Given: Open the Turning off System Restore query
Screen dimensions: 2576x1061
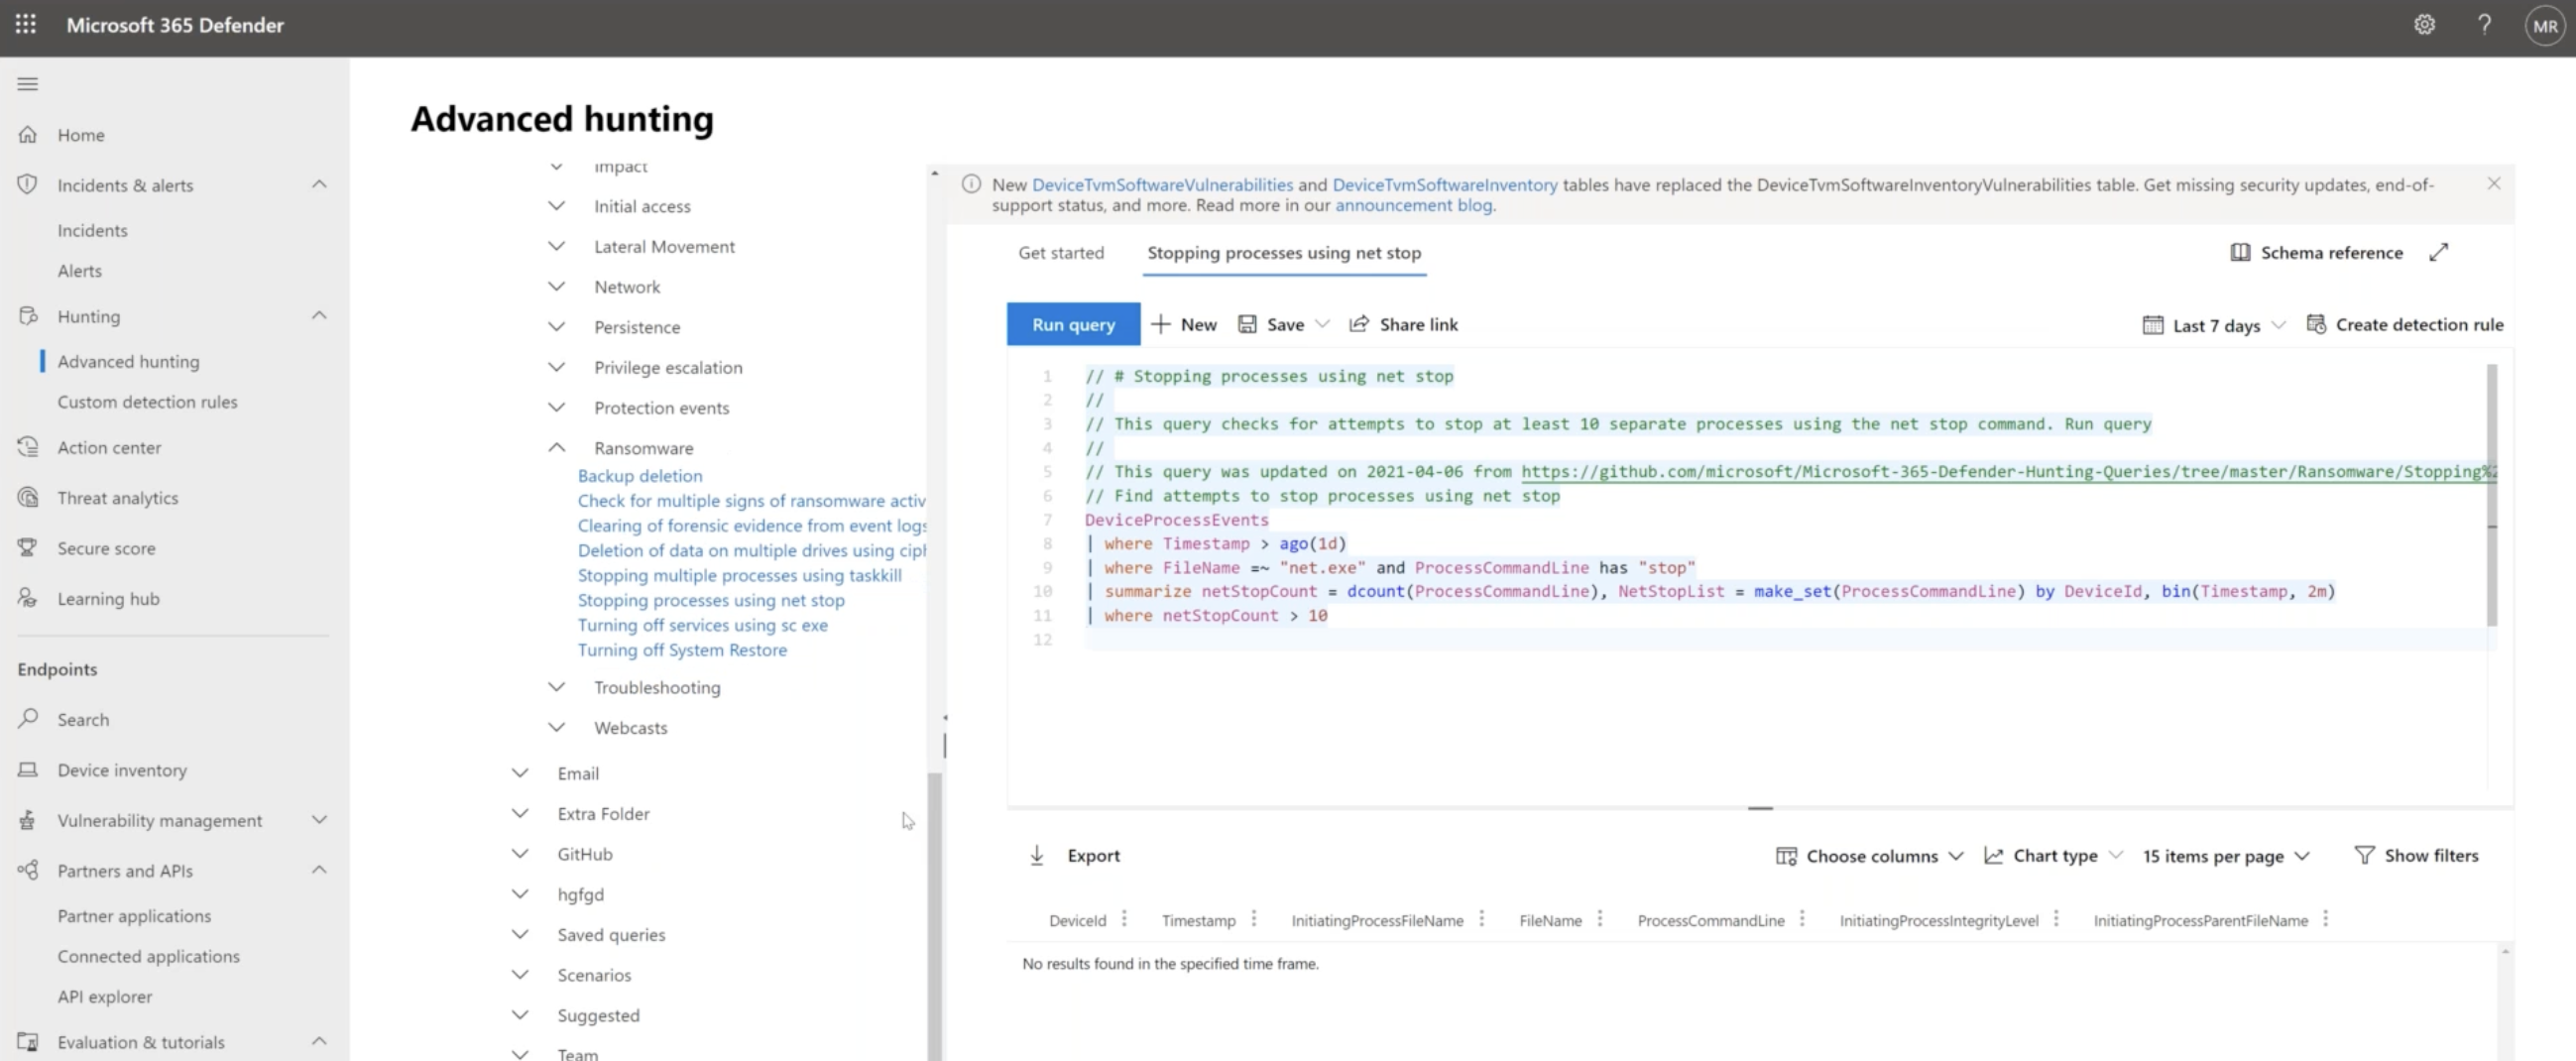Looking at the screenshot, I should click(x=682, y=649).
